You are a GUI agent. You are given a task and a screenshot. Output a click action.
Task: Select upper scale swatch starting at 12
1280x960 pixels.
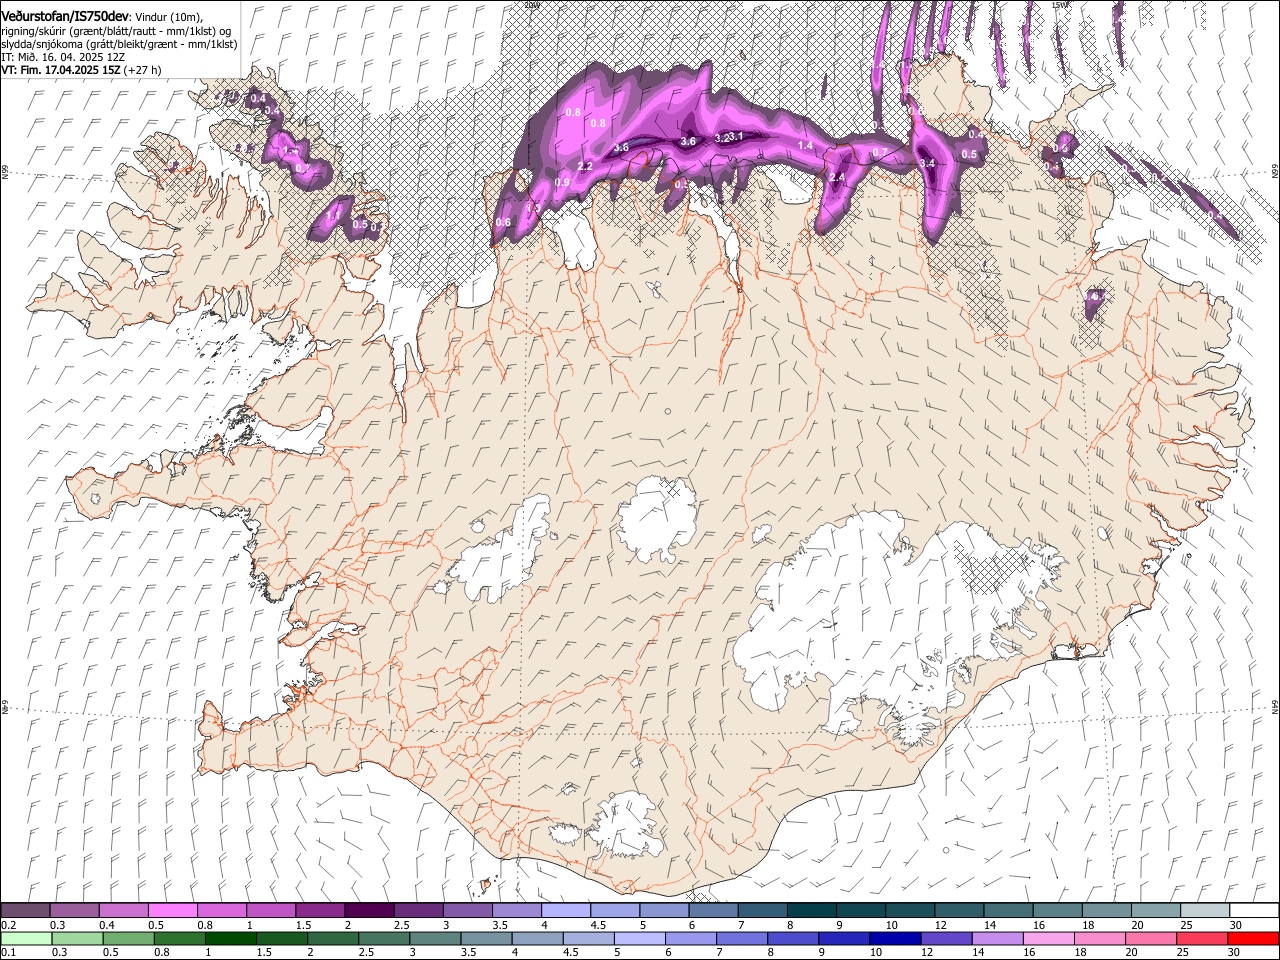[x=957, y=910]
